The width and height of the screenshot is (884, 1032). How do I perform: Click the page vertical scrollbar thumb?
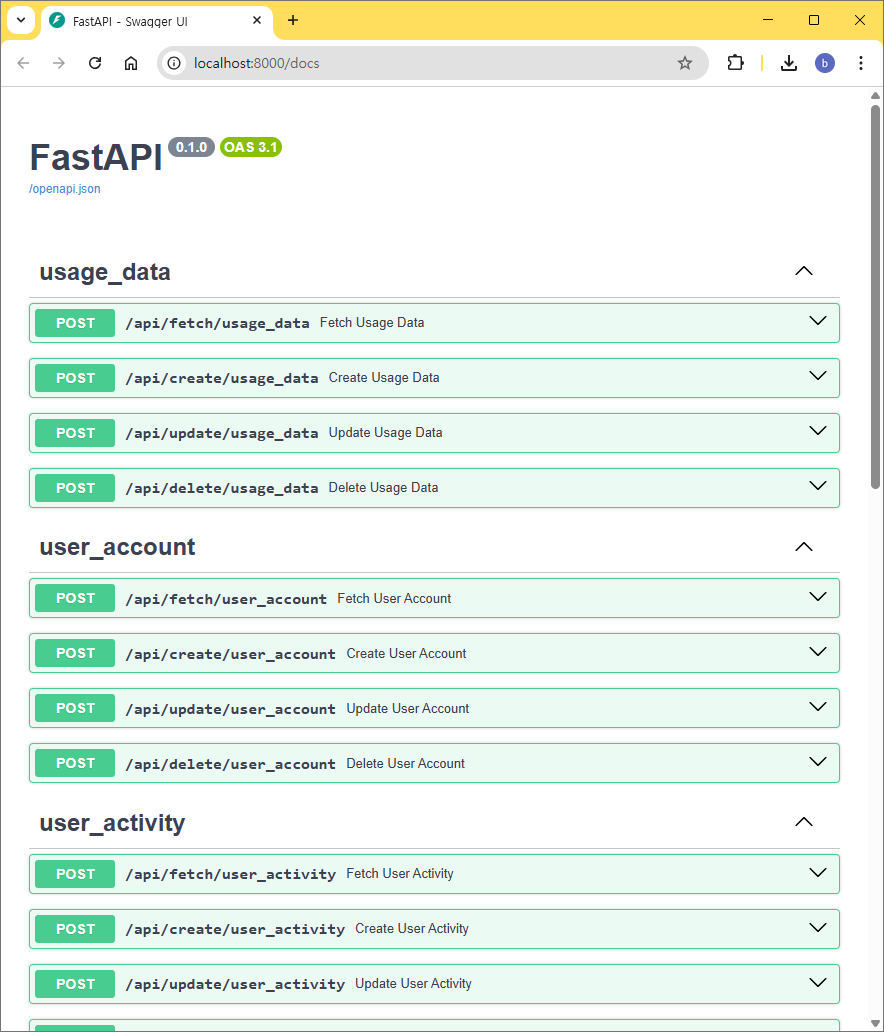click(875, 296)
